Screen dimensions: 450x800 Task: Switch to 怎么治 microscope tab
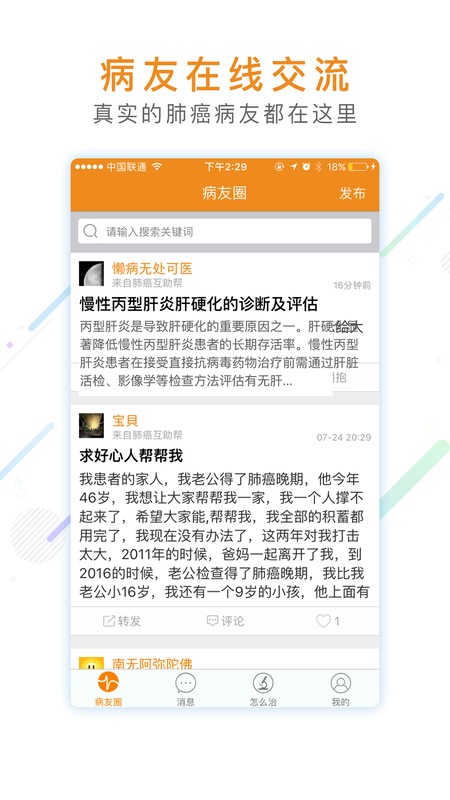[263, 689]
